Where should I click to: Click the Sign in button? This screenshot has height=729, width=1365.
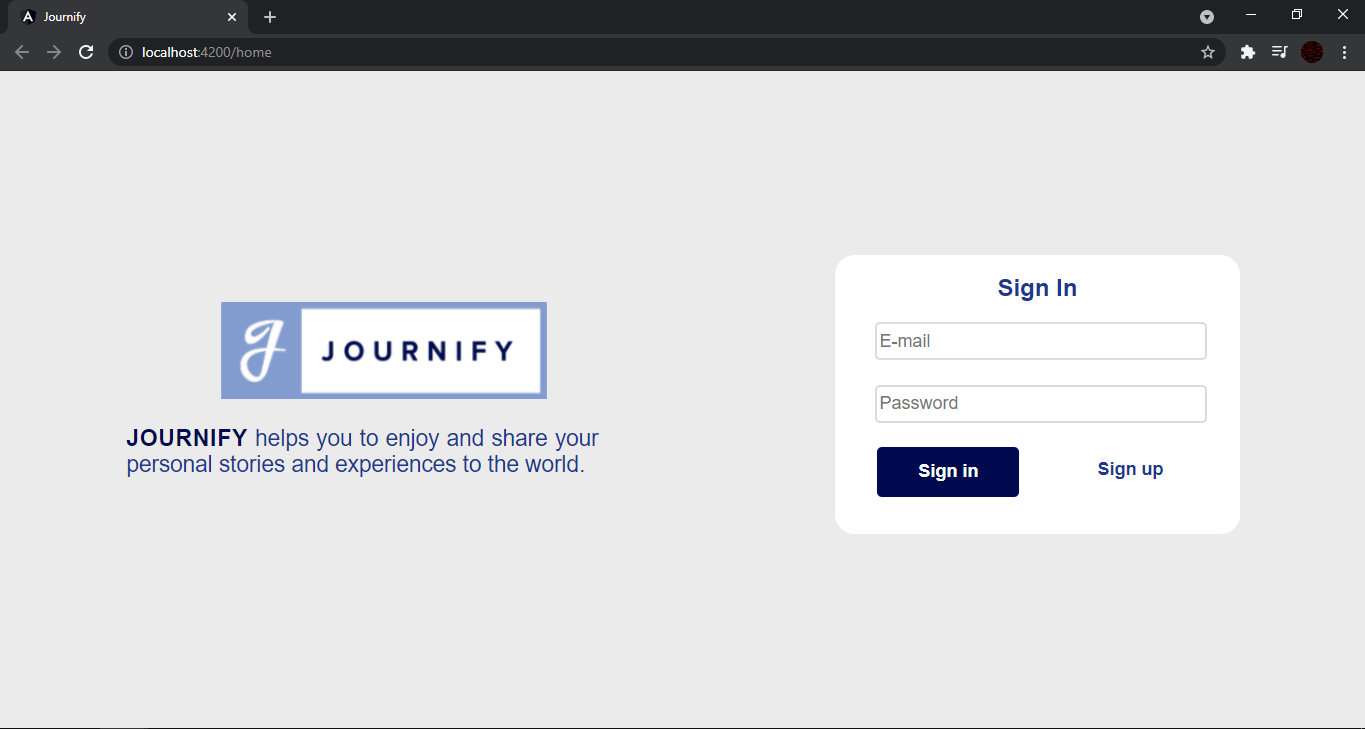(948, 472)
